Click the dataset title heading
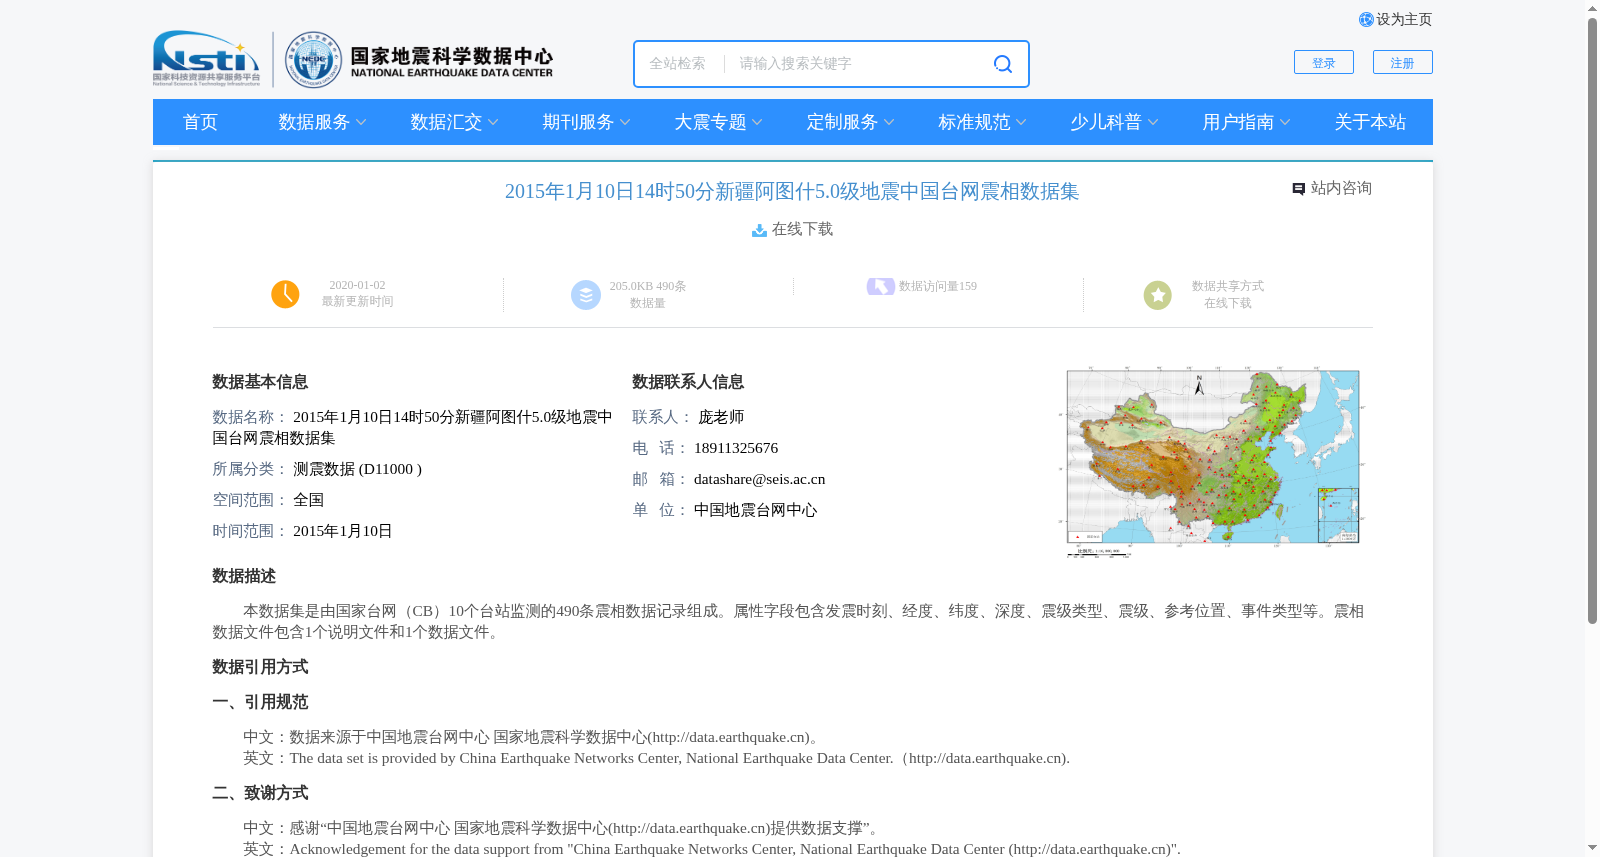The height and width of the screenshot is (857, 1600). pyautogui.click(x=792, y=191)
